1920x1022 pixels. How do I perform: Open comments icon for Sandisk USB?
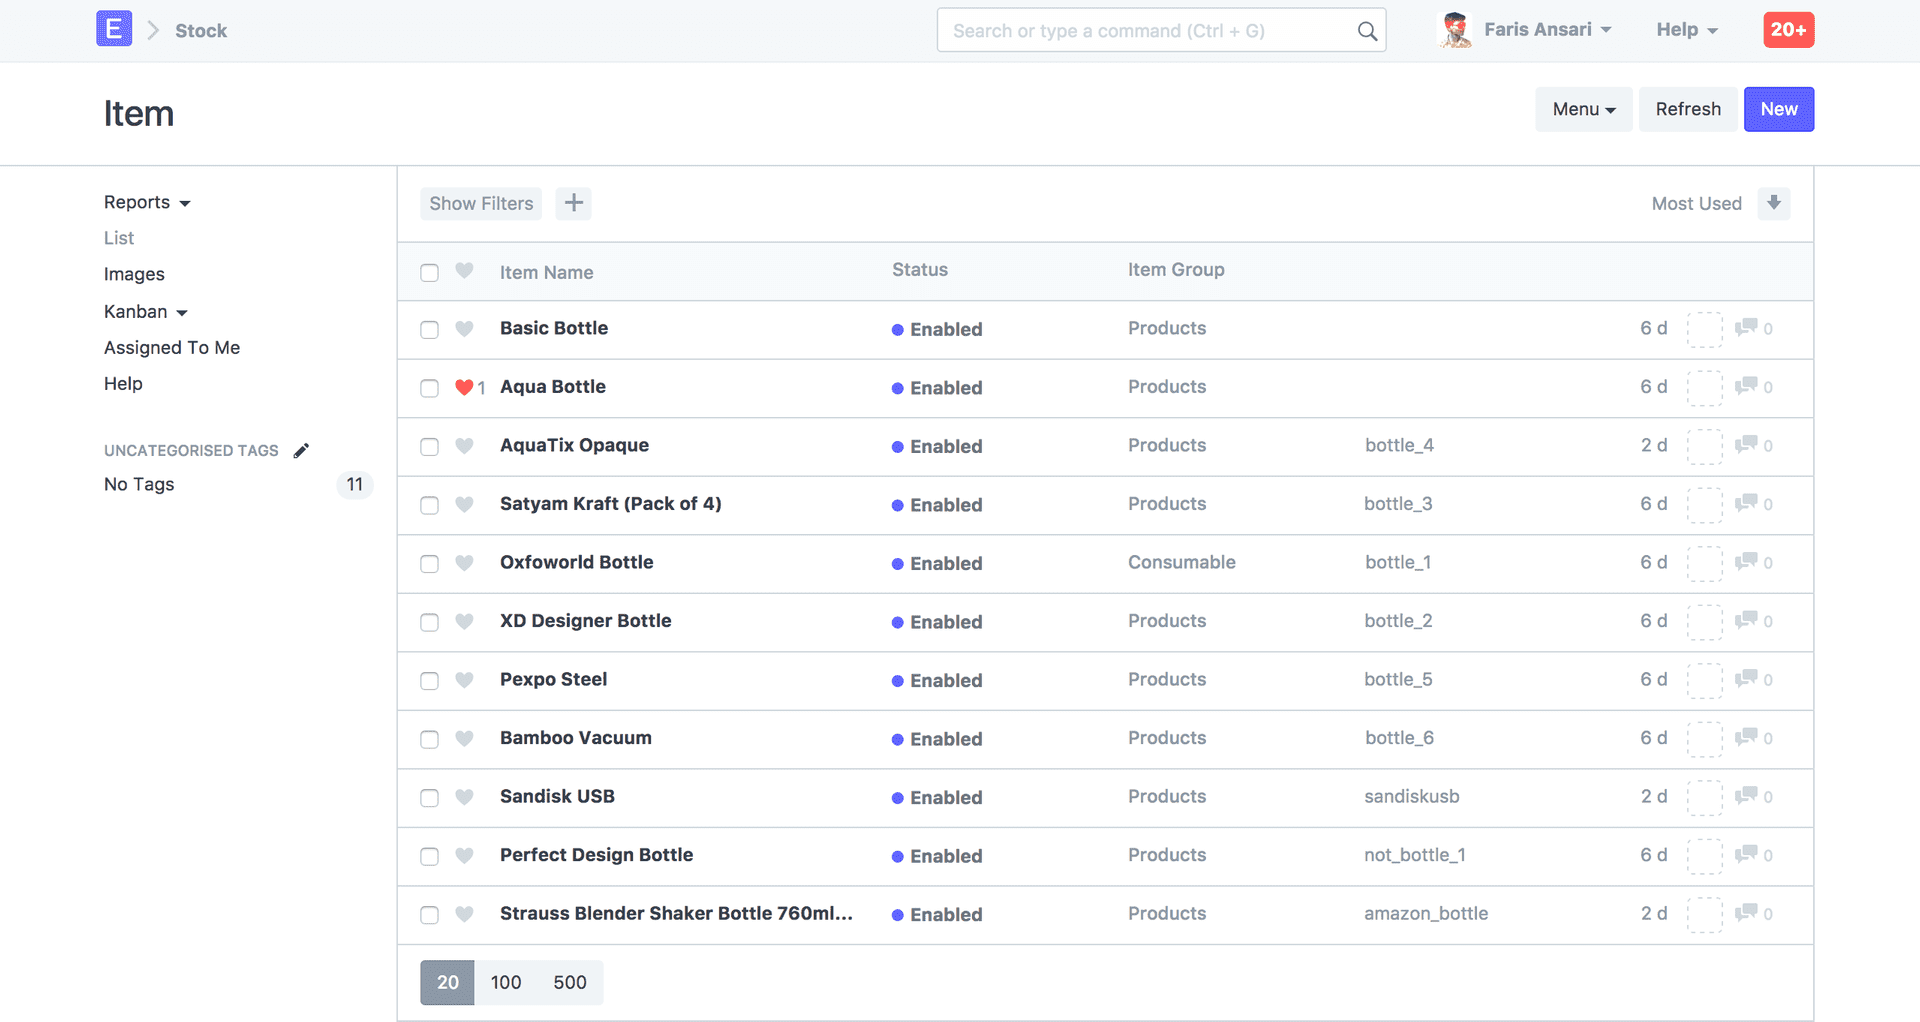pos(1746,796)
